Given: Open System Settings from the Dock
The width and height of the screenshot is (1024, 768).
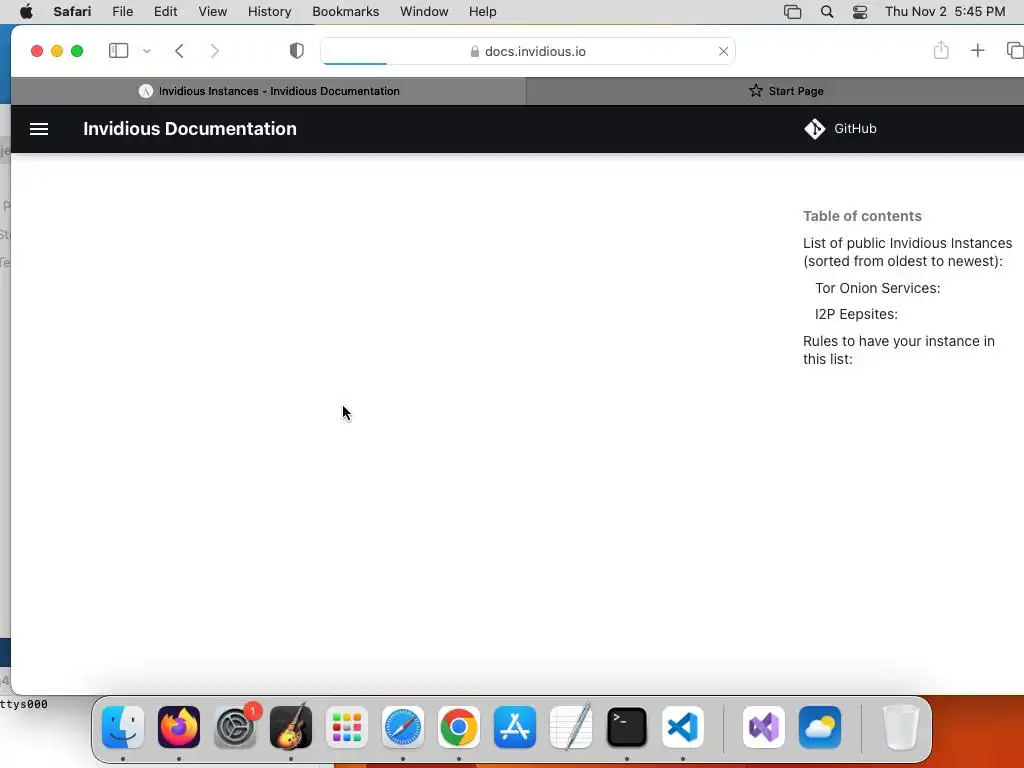Looking at the screenshot, I should click(x=235, y=727).
